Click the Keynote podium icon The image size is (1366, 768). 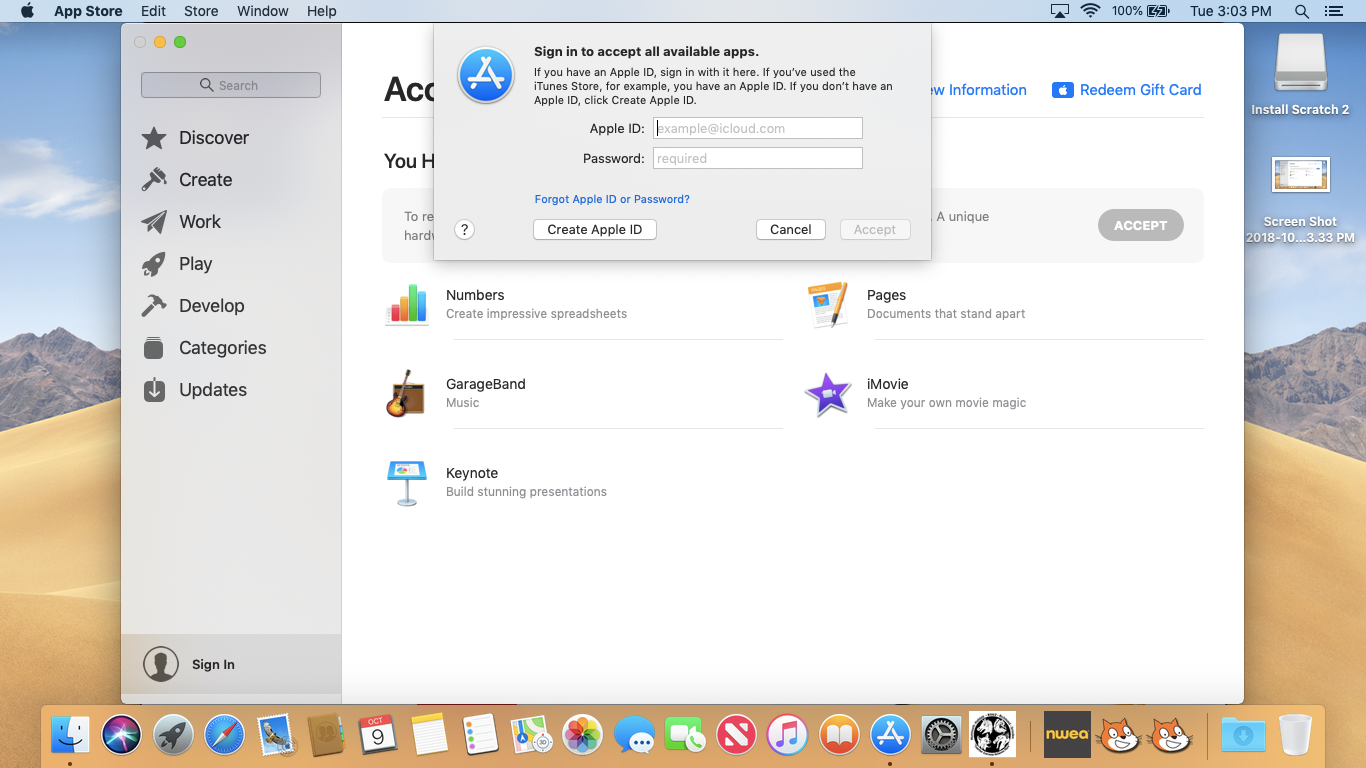(407, 483)
